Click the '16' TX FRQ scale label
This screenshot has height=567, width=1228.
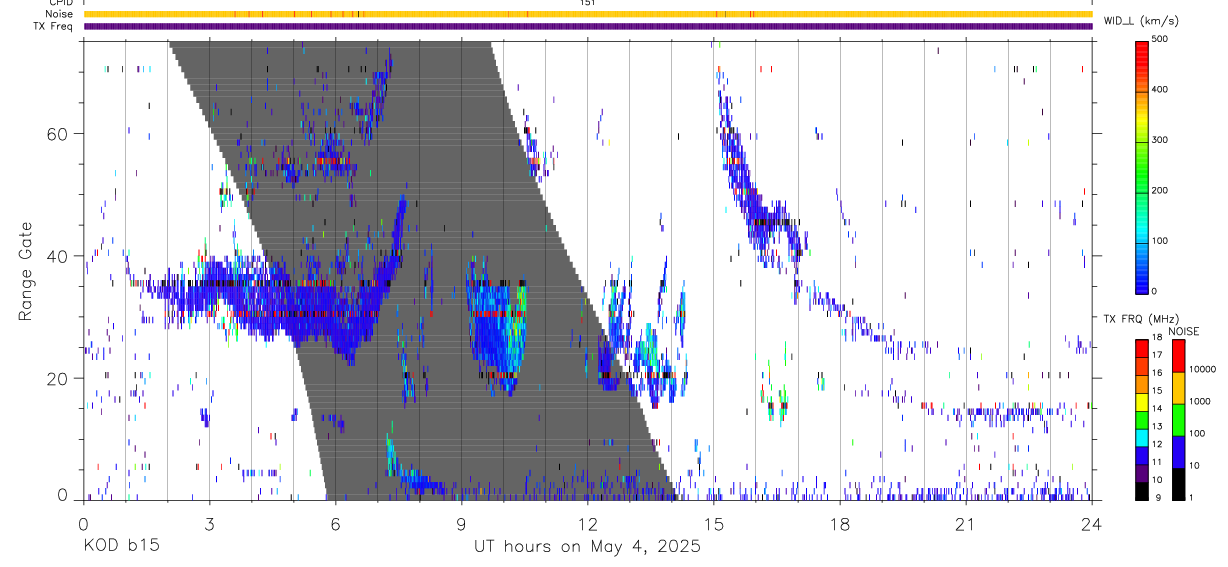click(x=1157, y=373)
